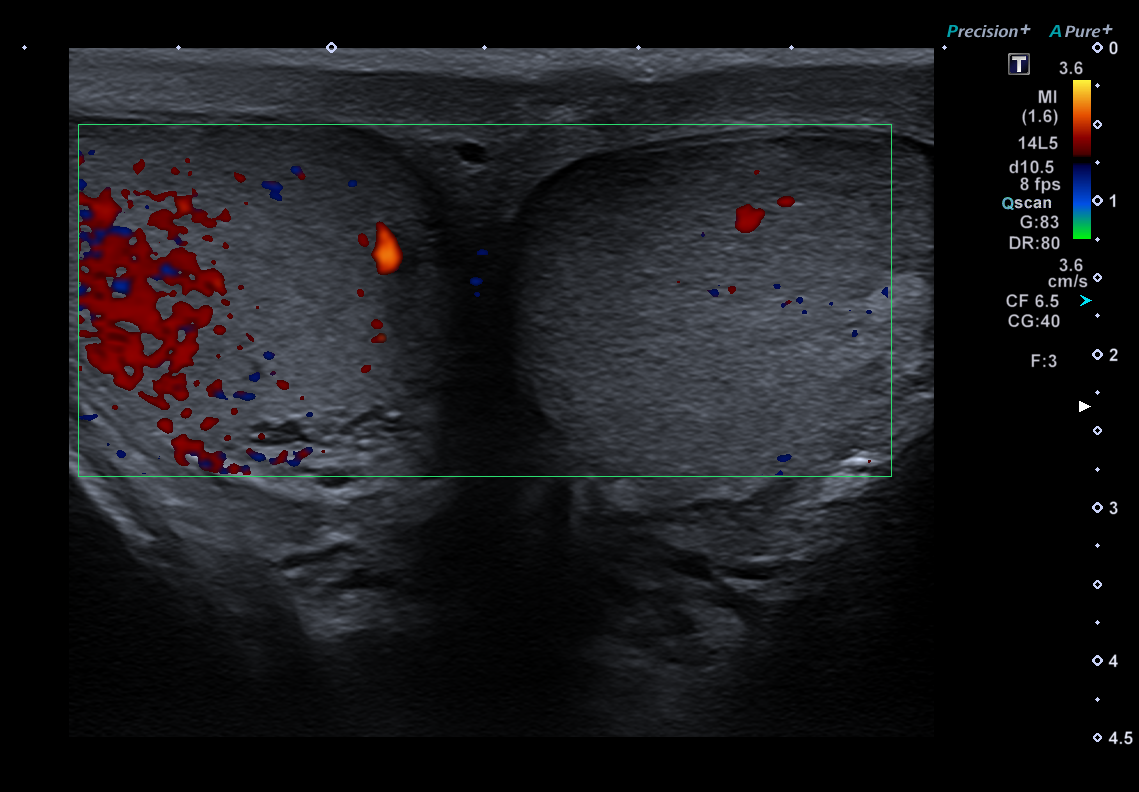Toggle the Precision+ imaging mode
Image resolution: width=1139 pixels, height=792 pixels.
tap(987, 31)
